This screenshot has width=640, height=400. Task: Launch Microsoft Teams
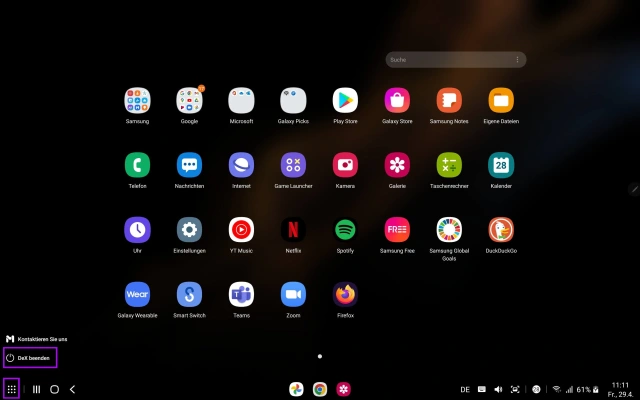[x=241, y=294]
